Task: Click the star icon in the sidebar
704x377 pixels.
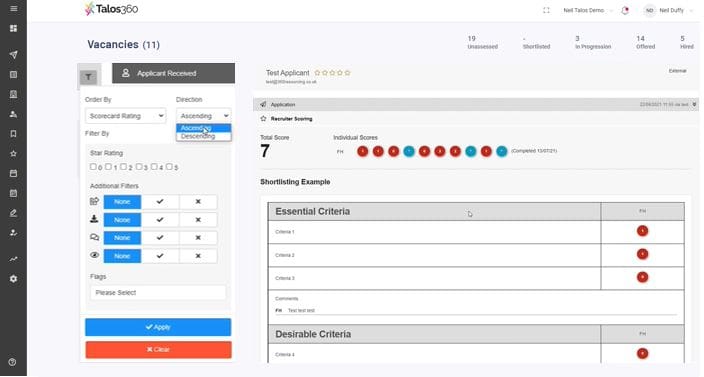Action: (13, 153)
